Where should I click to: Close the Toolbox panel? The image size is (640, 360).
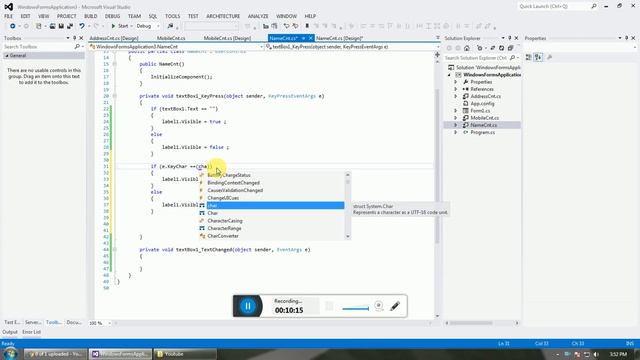click(81, 38)
